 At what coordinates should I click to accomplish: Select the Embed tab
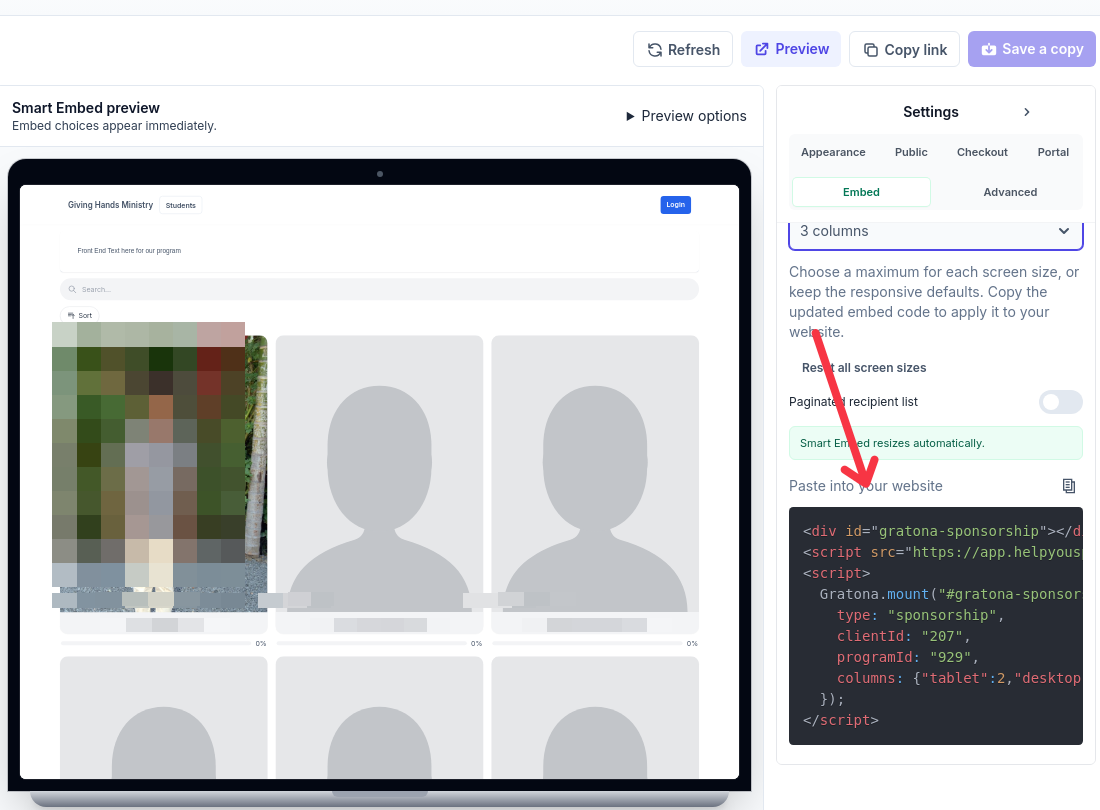[861, 192]
